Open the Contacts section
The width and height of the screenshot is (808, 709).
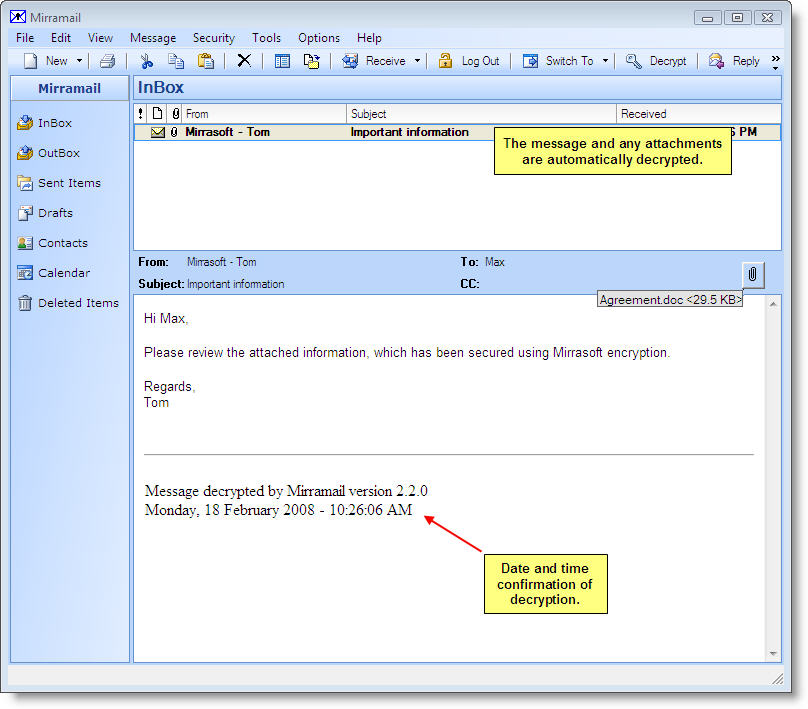pos(53,243)
